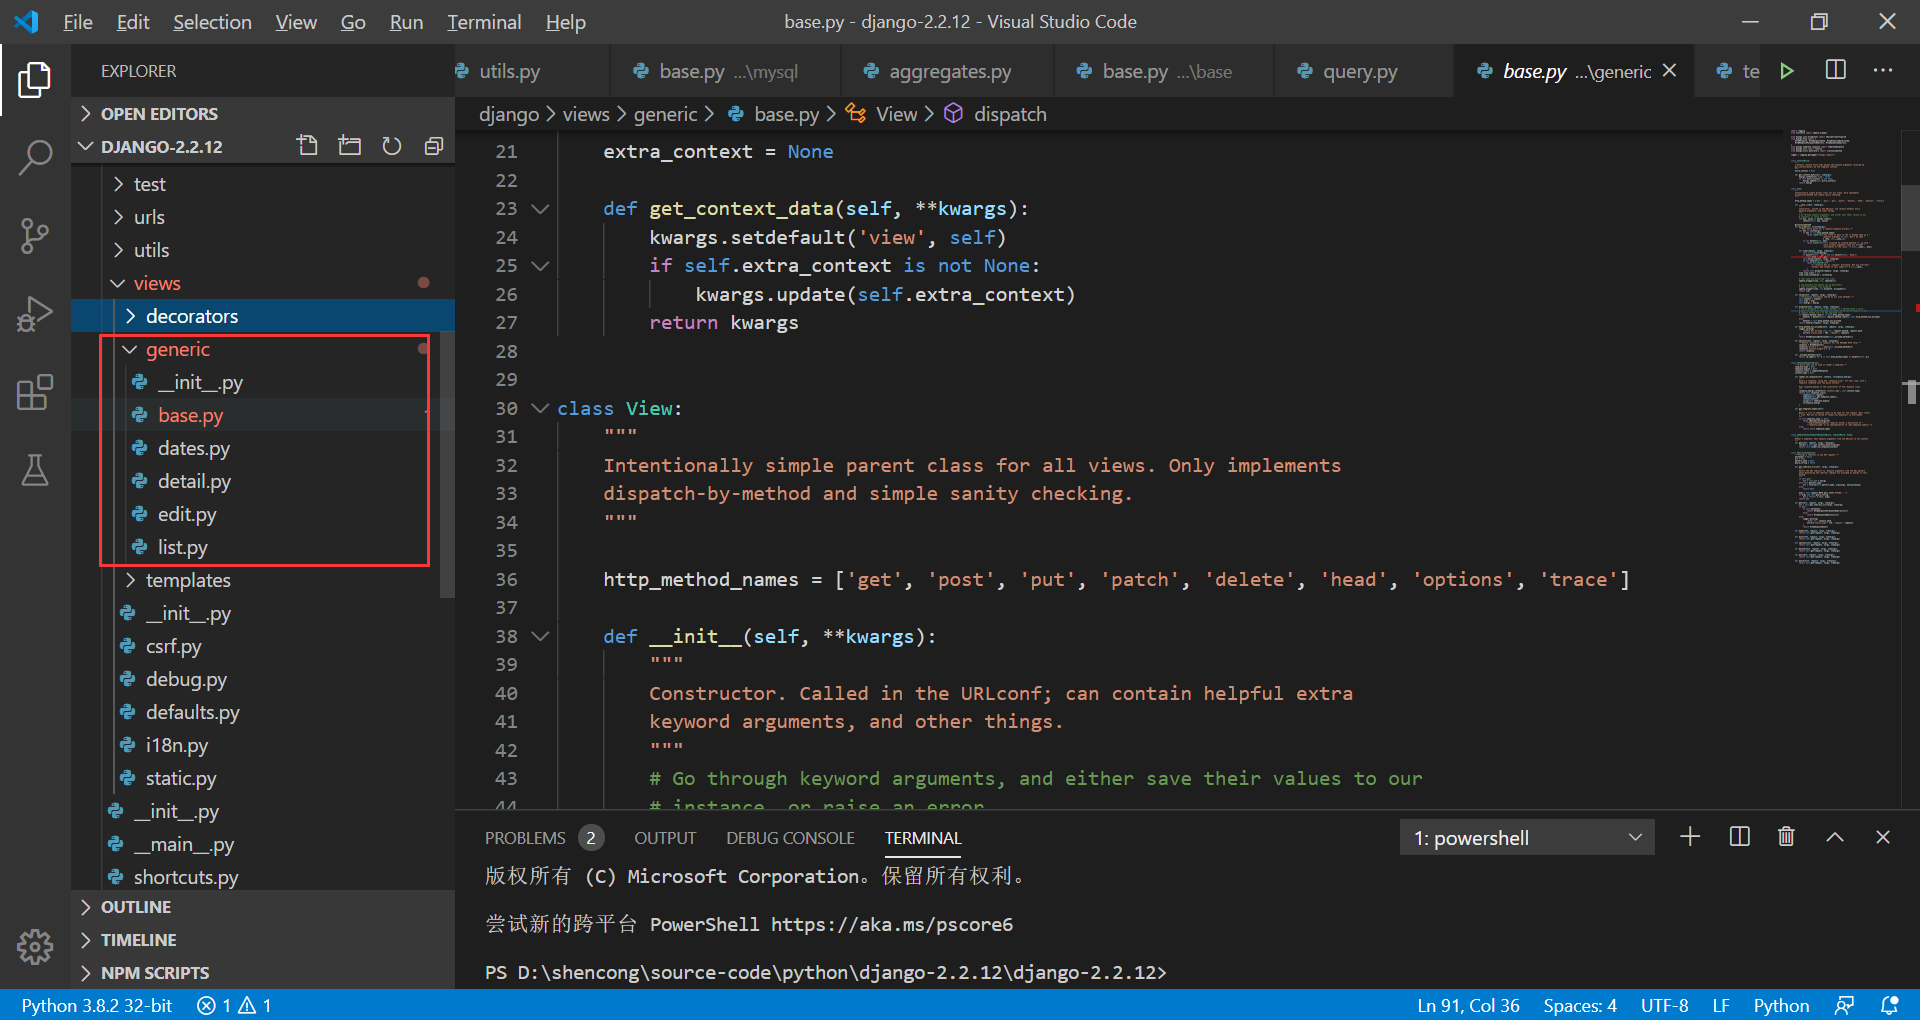Split the terminal panel
This screenshot has height=1020, width=1920.
(x=1739, y=837)
